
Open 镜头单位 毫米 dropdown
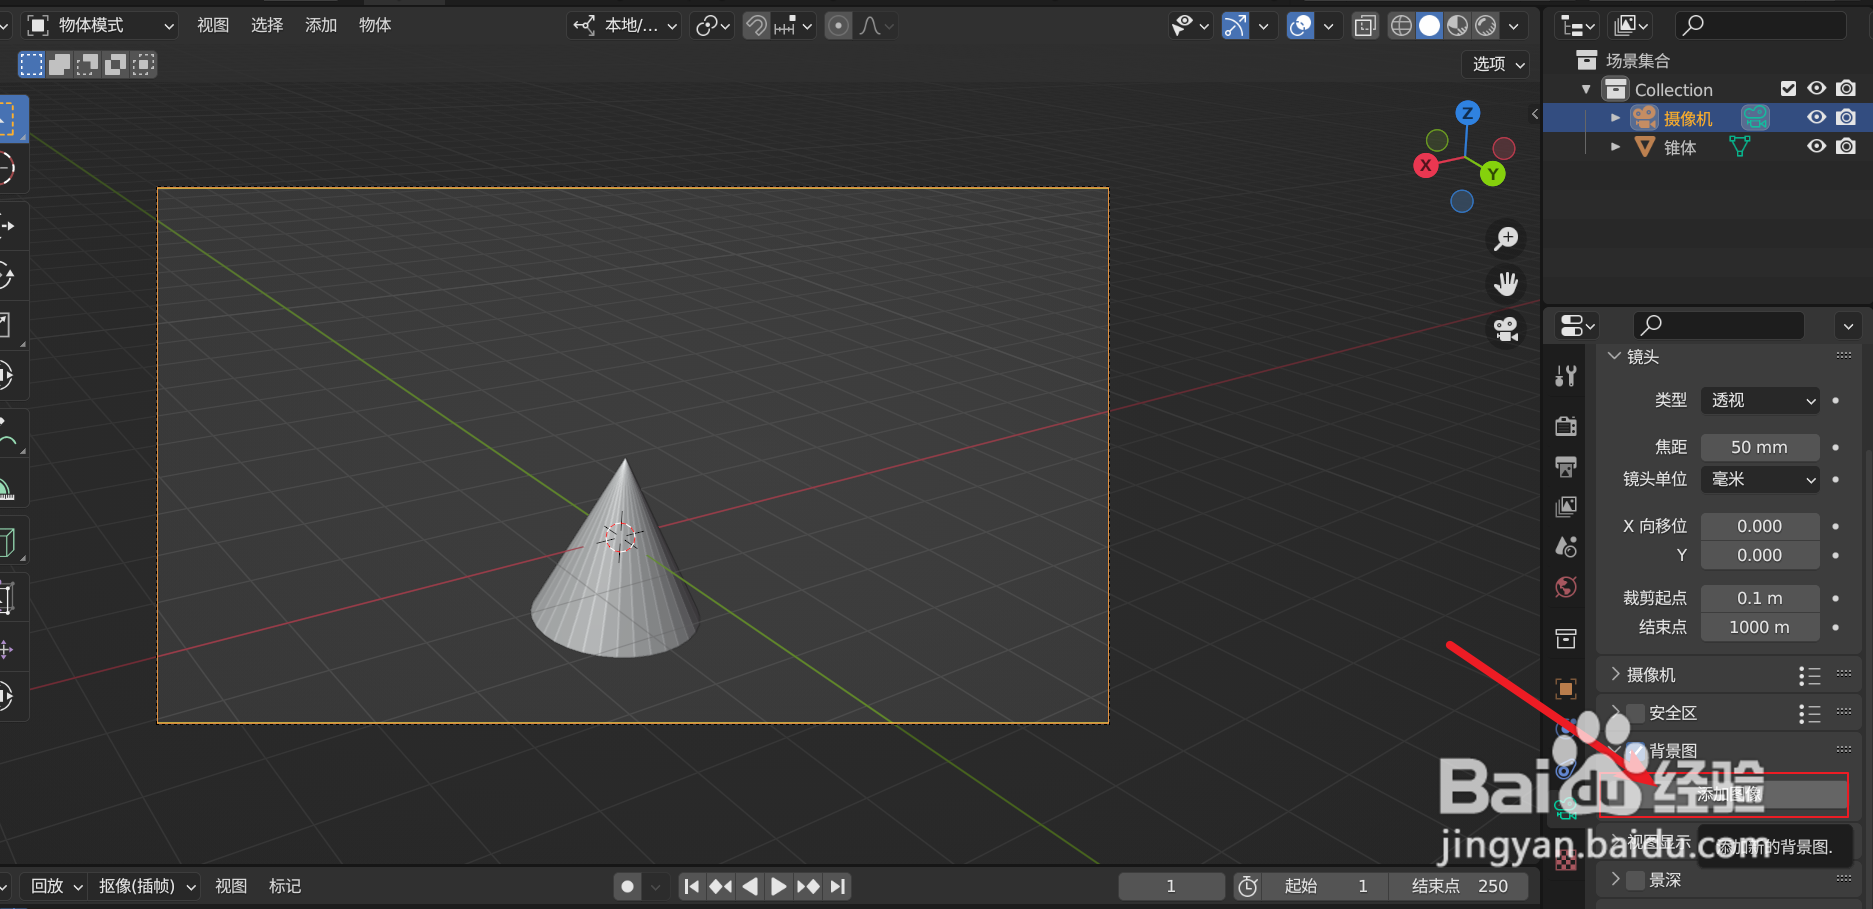(x=1760, y=479)
